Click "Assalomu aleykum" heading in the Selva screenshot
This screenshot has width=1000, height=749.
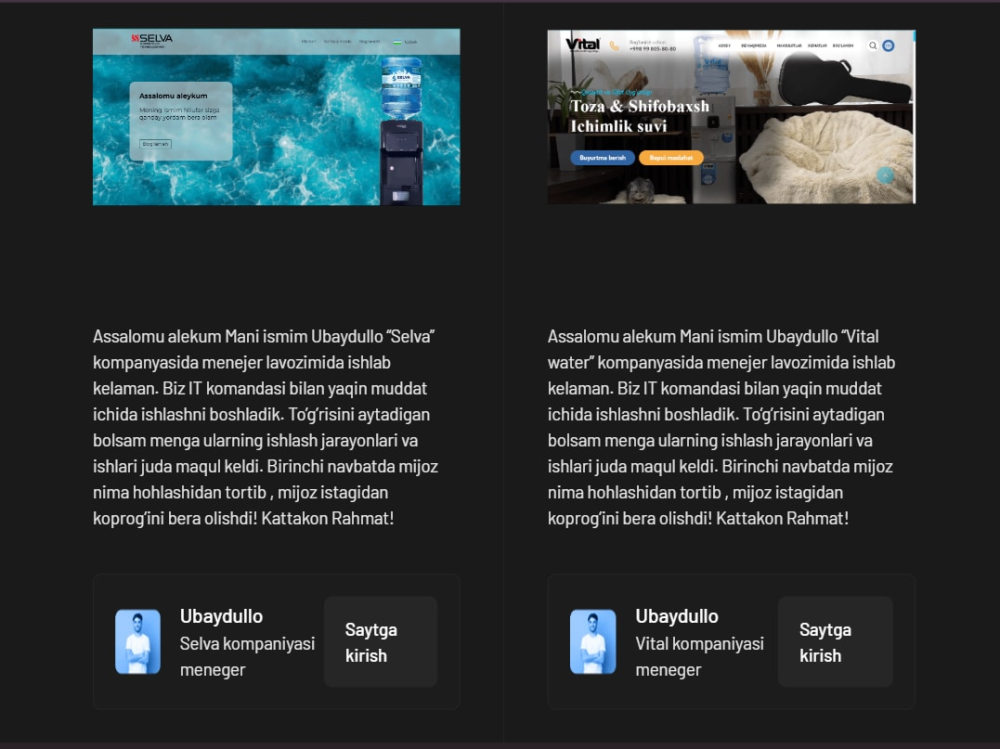tap(173, 96)
